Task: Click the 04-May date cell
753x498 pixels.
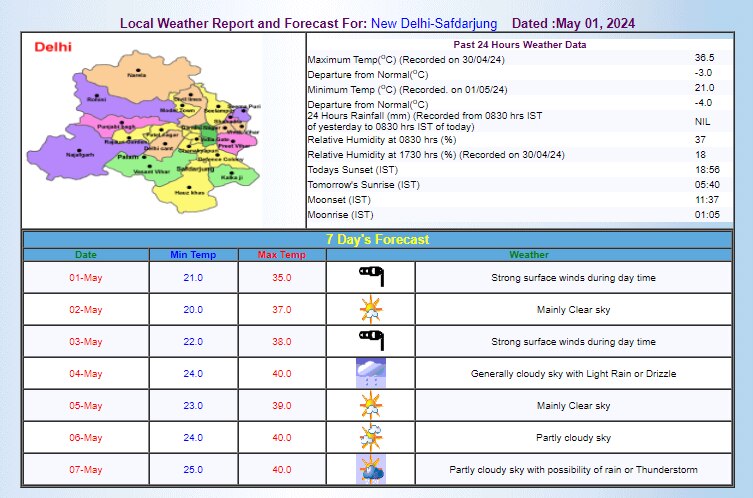Action: [85, 374]
